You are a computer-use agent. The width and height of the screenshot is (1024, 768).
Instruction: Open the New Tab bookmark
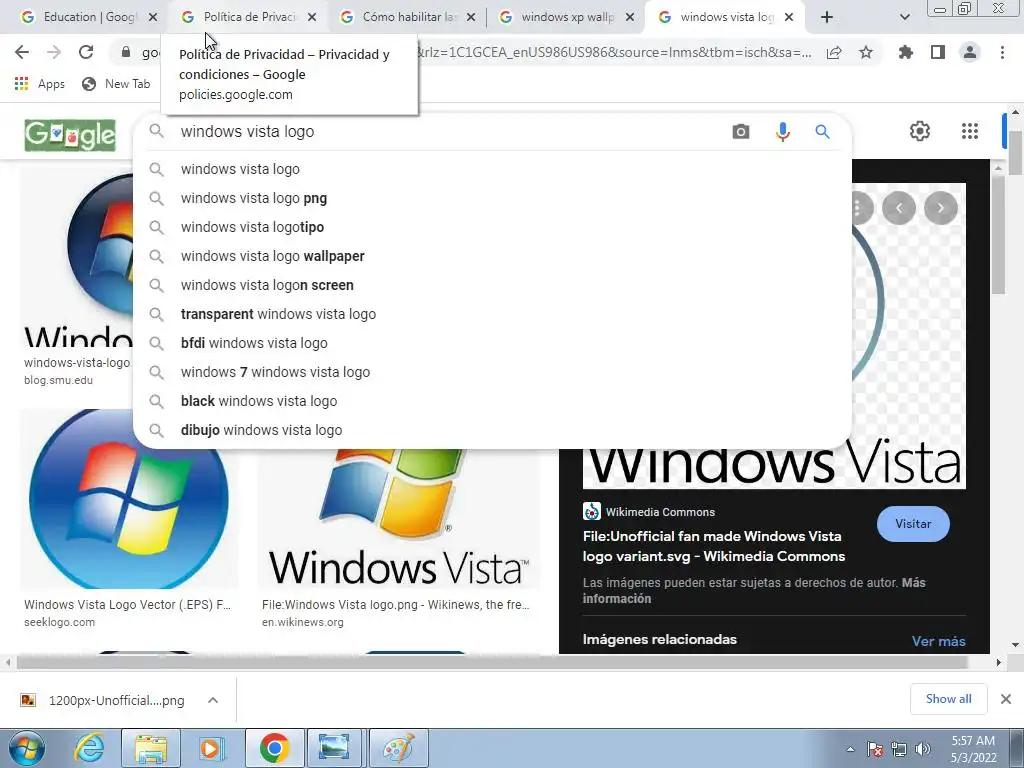(116, 84)
